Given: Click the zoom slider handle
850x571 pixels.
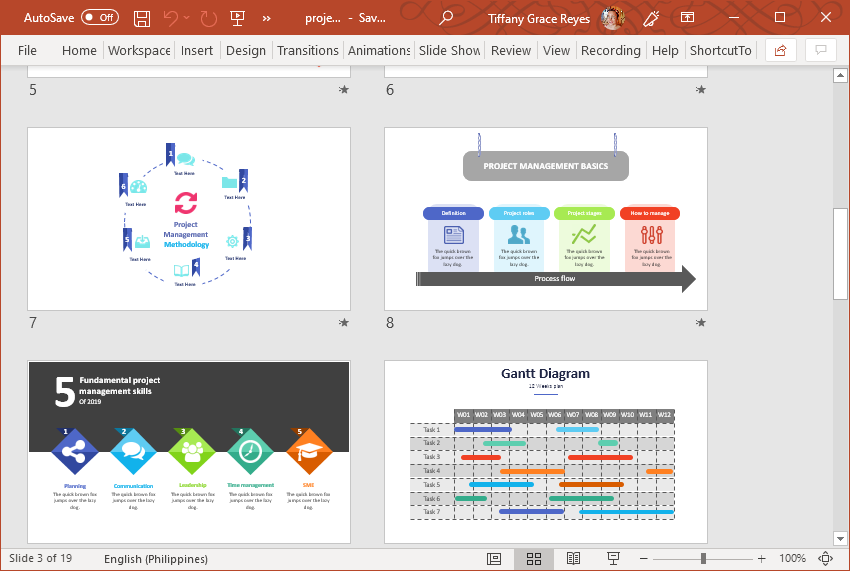Looking at the screenshot, I should [x=704, y=559].
